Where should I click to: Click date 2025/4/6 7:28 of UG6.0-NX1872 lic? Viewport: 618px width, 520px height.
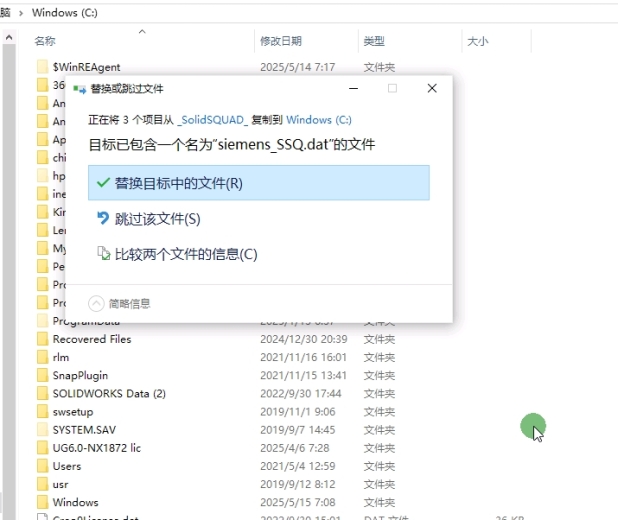pyautogui.click(x=294, y=448)
